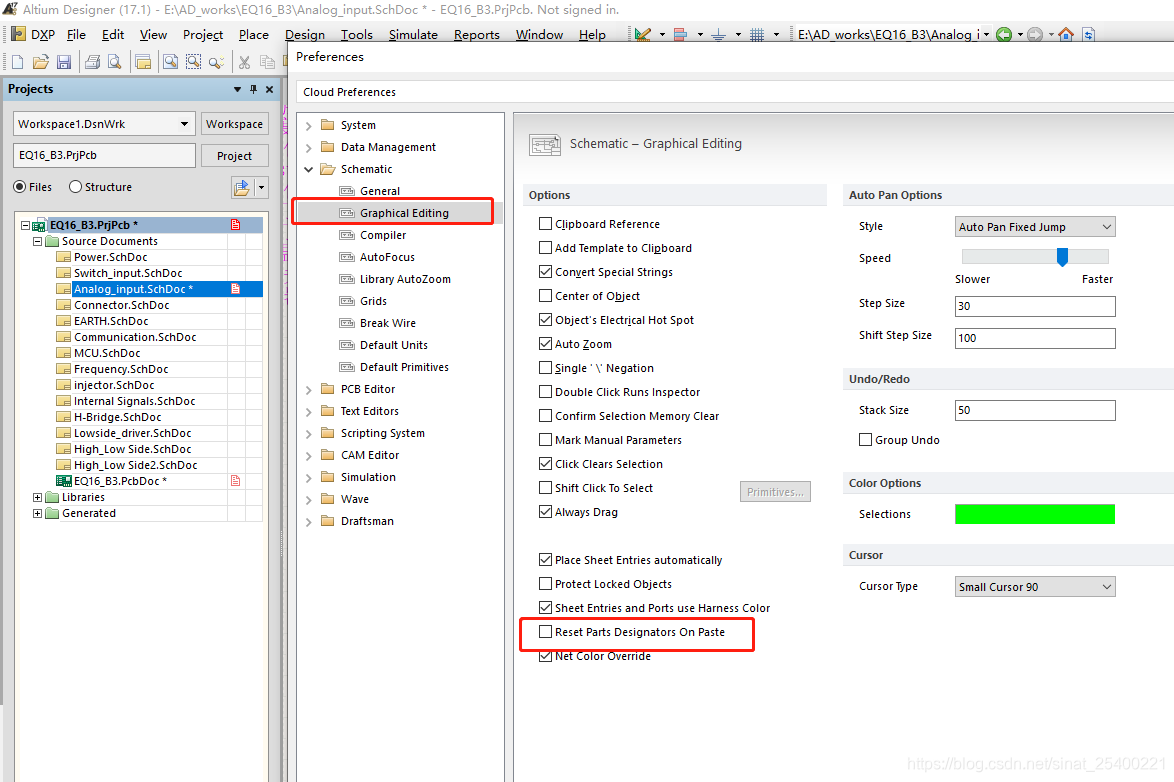1174x782 pixels.
Task: Expand the PCB Editor preferences folder
Action: pos(309,389)
